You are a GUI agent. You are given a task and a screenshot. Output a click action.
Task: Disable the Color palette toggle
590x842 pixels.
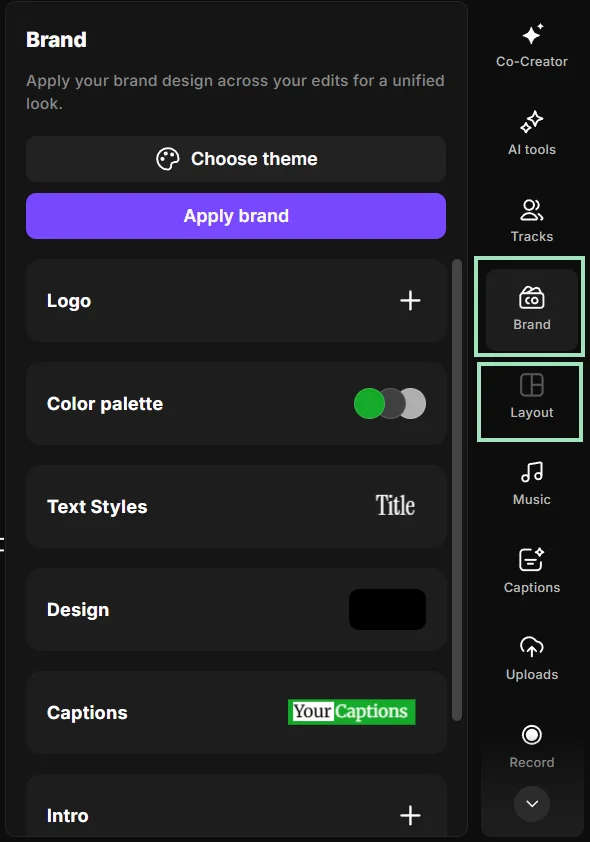click(x=389, y=403)
